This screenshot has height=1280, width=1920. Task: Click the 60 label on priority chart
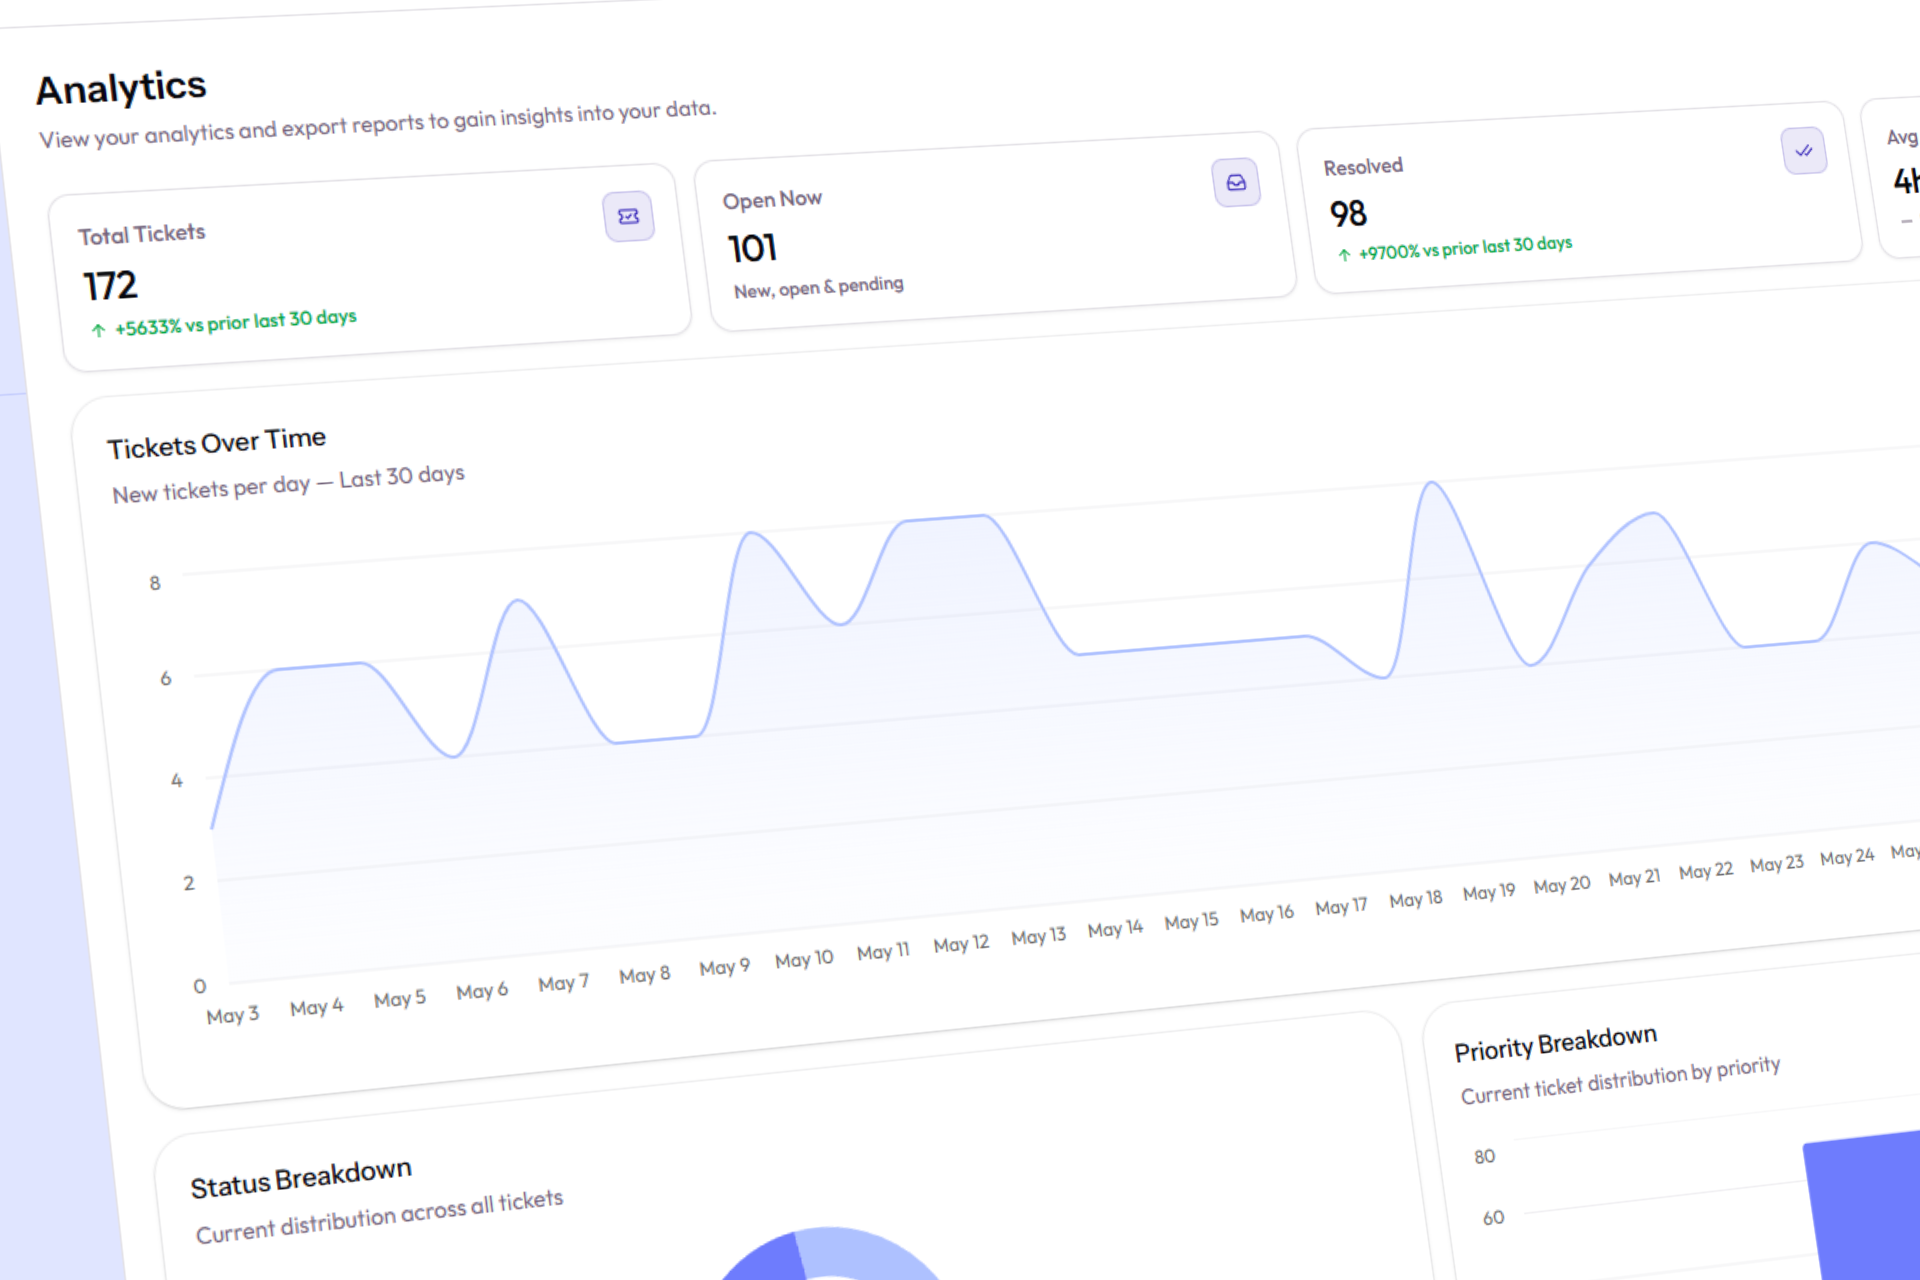coord(1493,1218)
